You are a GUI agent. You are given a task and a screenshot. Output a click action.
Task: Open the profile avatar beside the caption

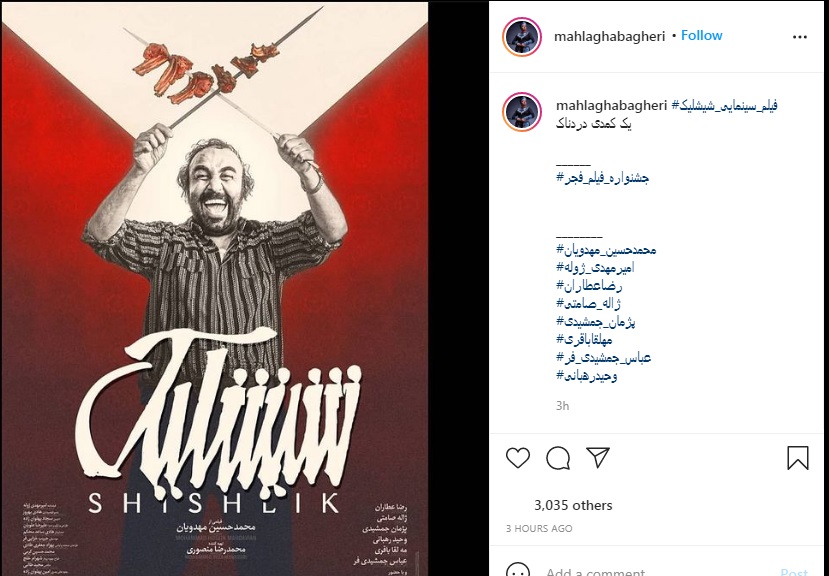point(522,112)
